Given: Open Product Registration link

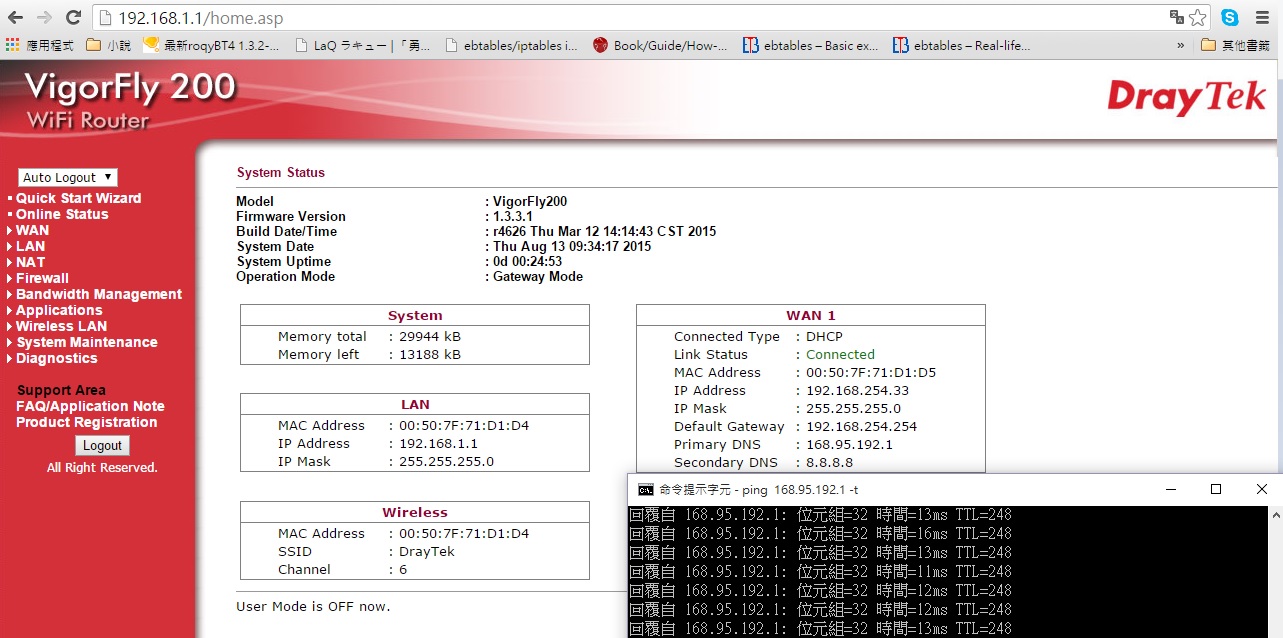Looking at the screenshot, I should tap(86, 422).
